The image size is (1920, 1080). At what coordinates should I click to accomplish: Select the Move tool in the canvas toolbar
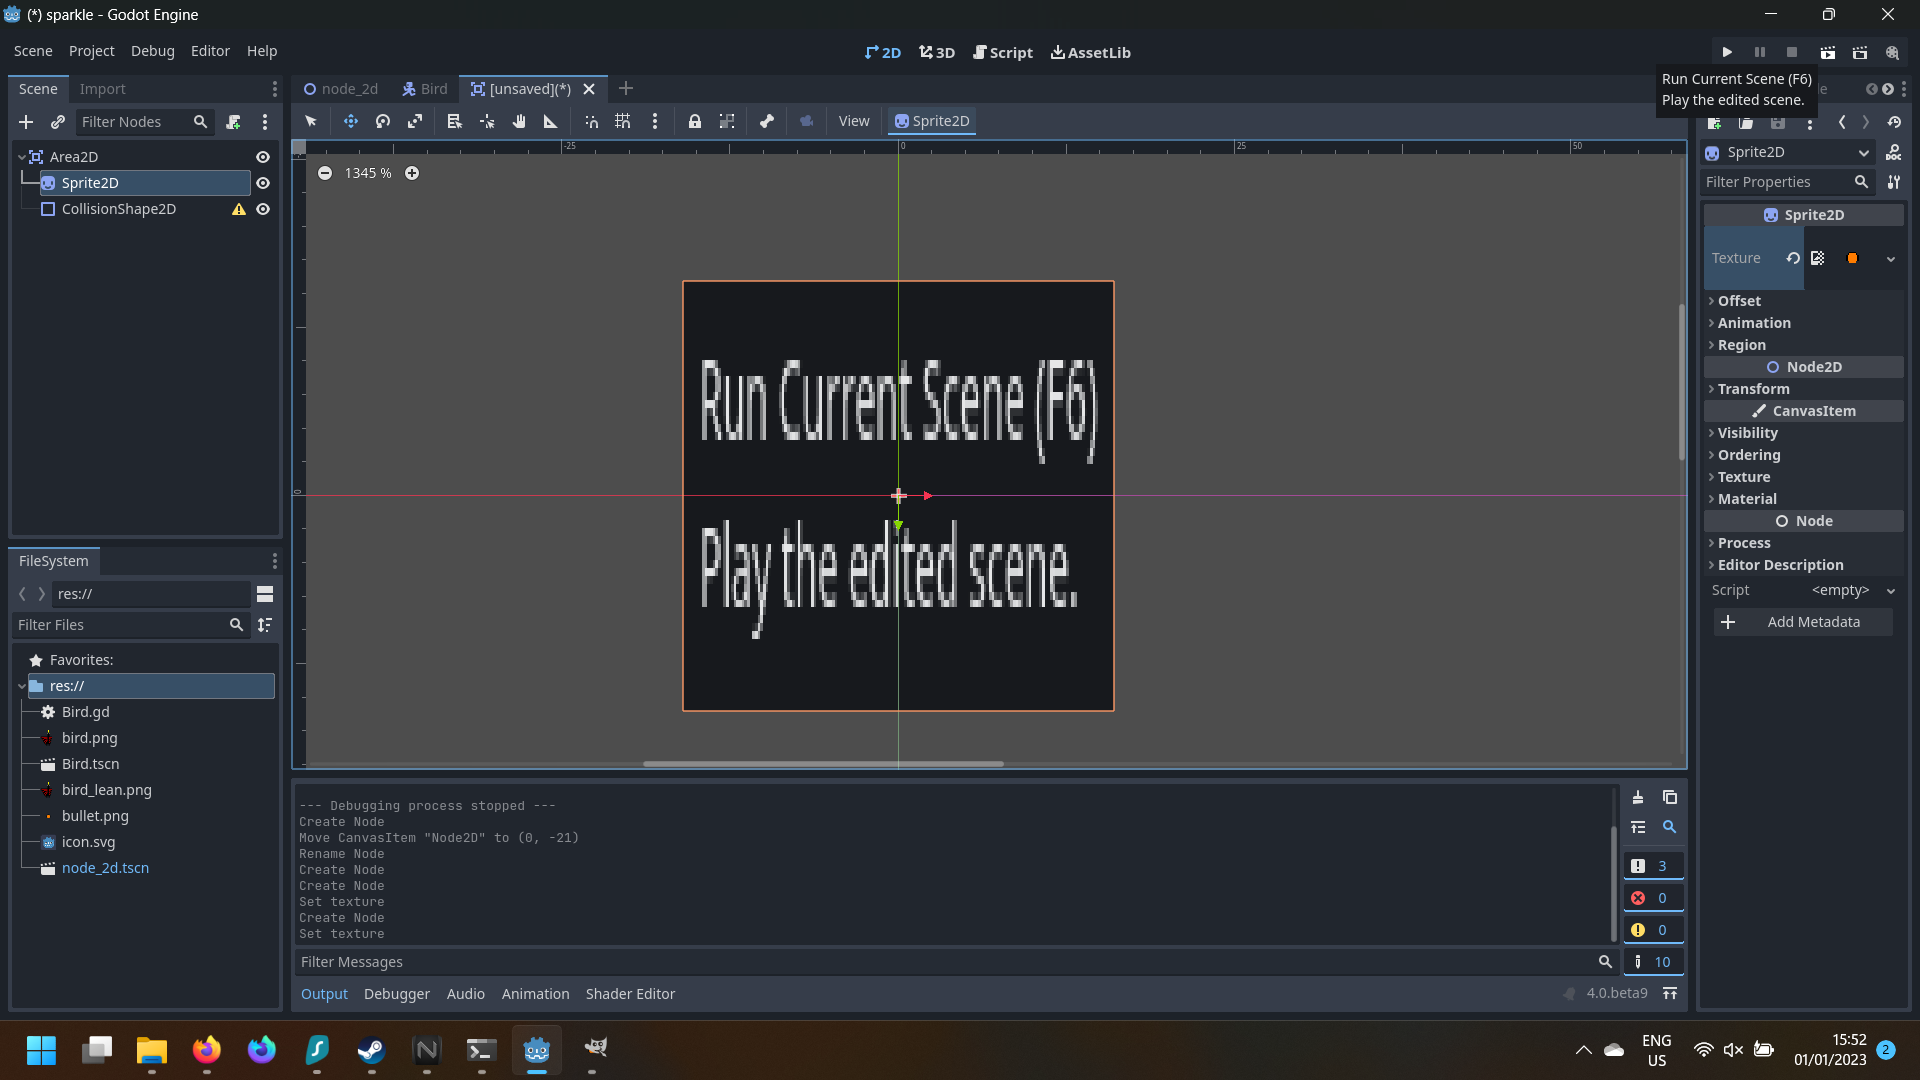click(x=351, y=121)
